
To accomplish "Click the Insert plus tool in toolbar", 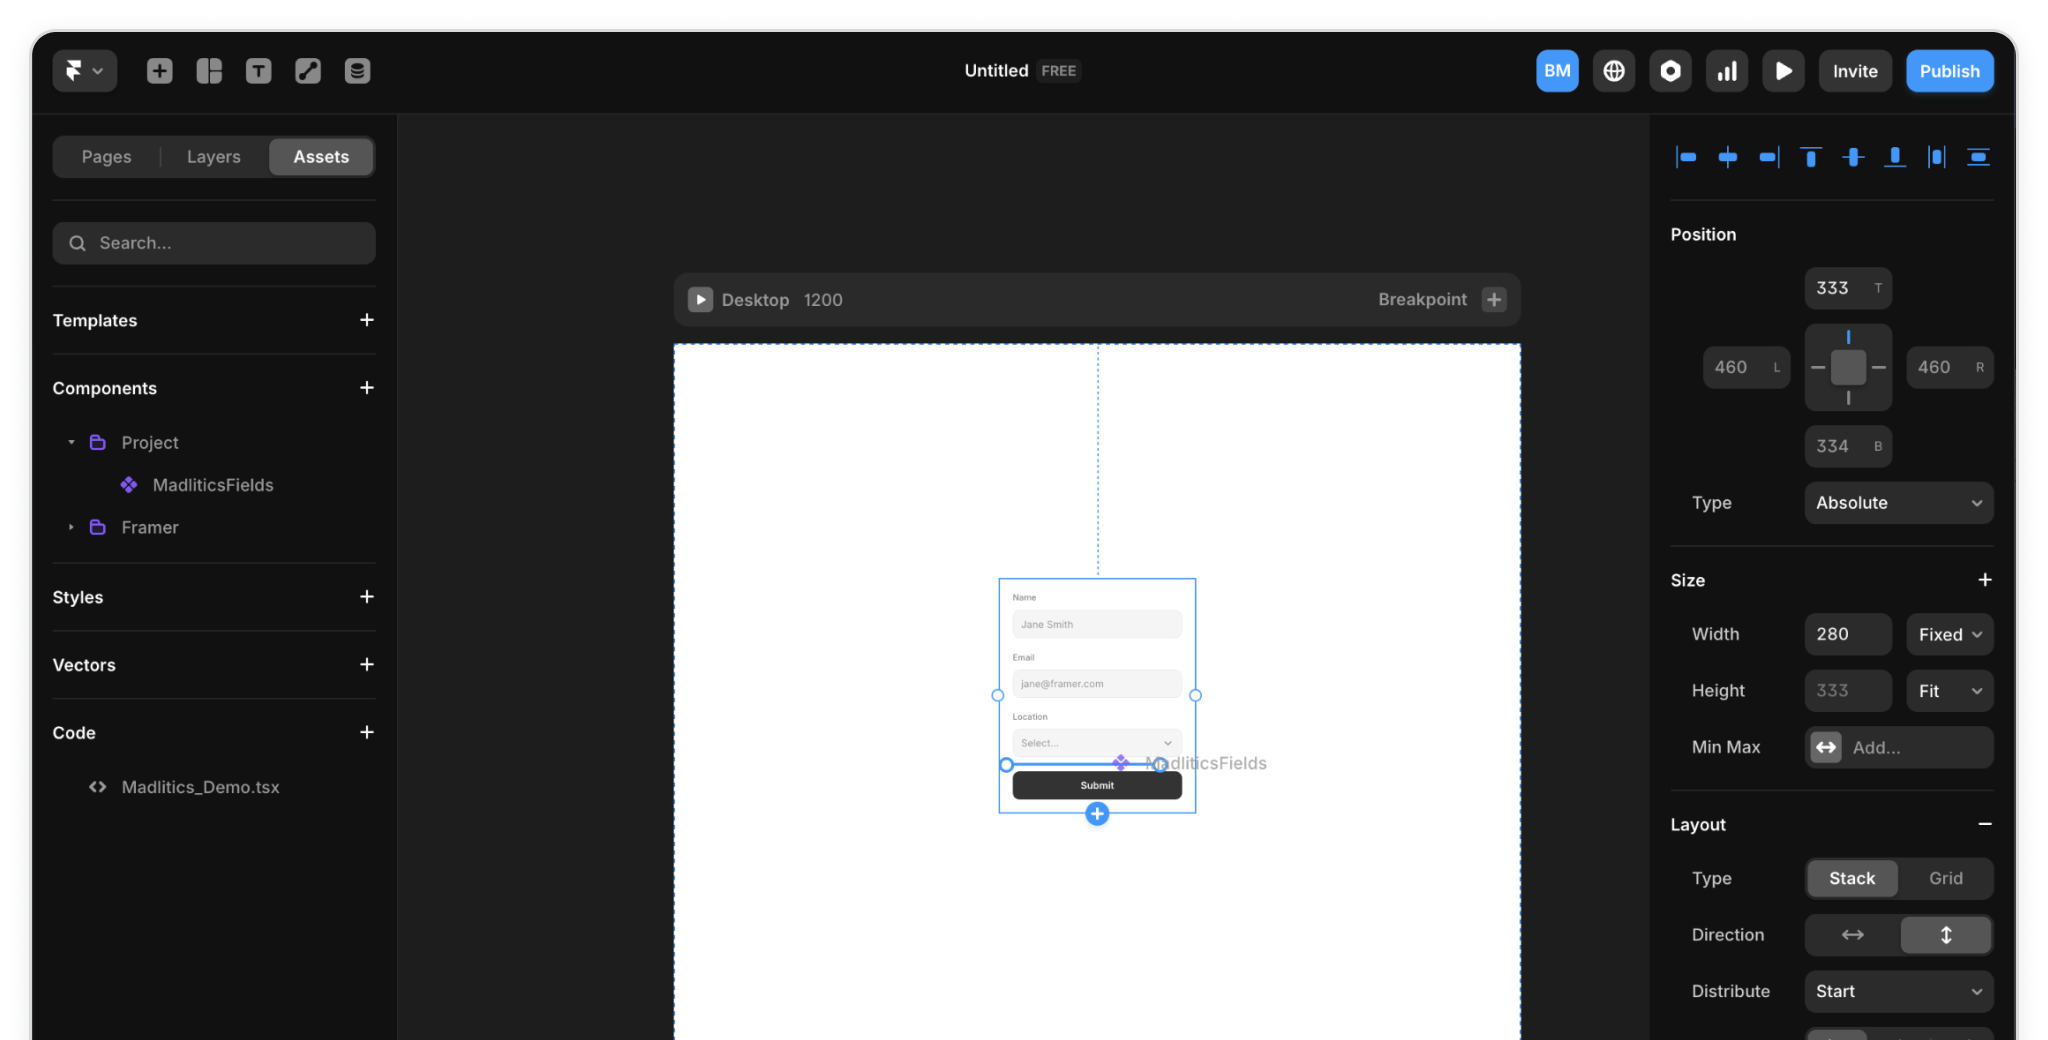I will (160, 71).
